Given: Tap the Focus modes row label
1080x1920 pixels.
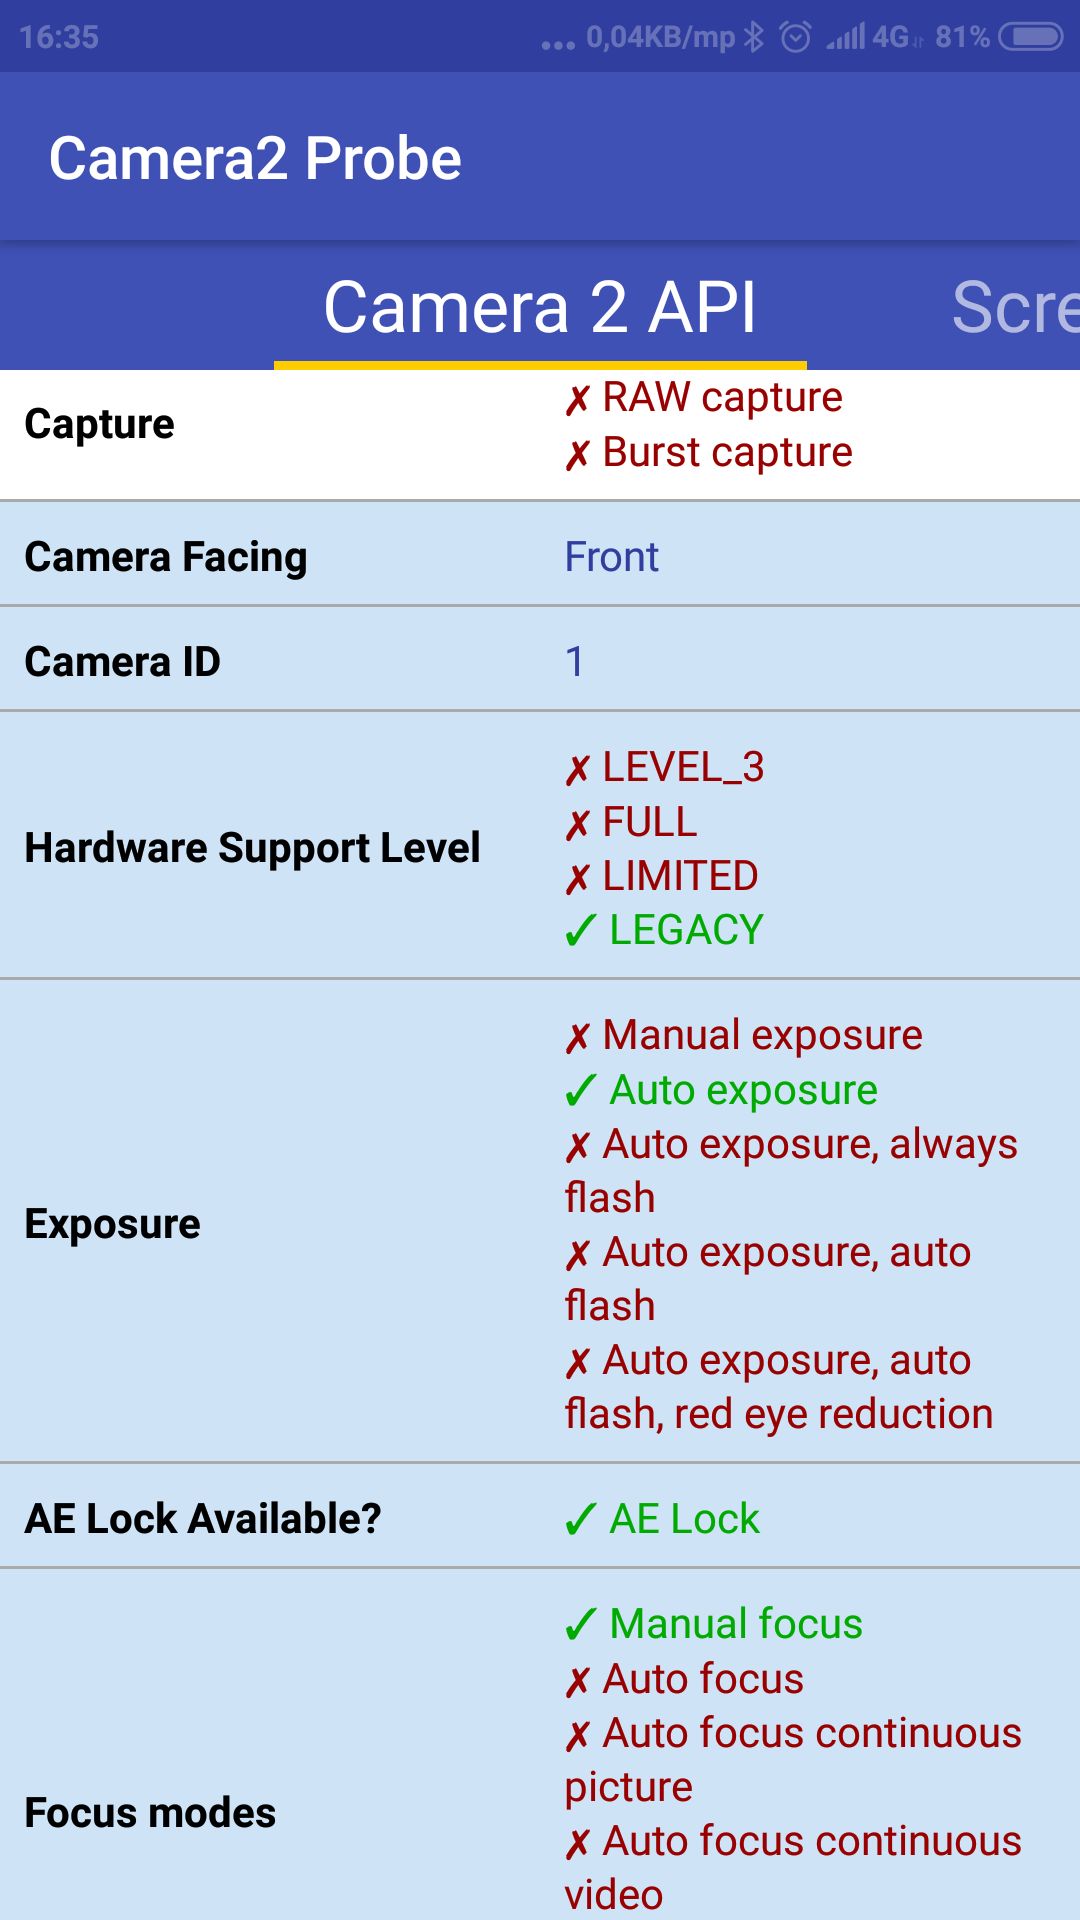Looking at the screenshot, I should pyautogui.click(x=150, y=1813).
